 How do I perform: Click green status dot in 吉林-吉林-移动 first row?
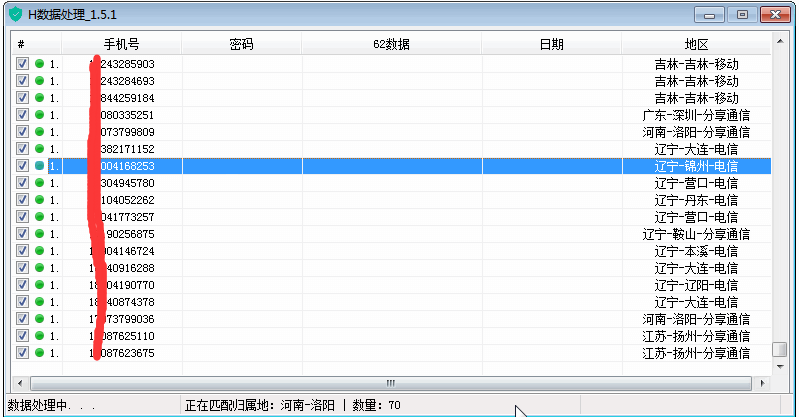(x=40, y=64)
